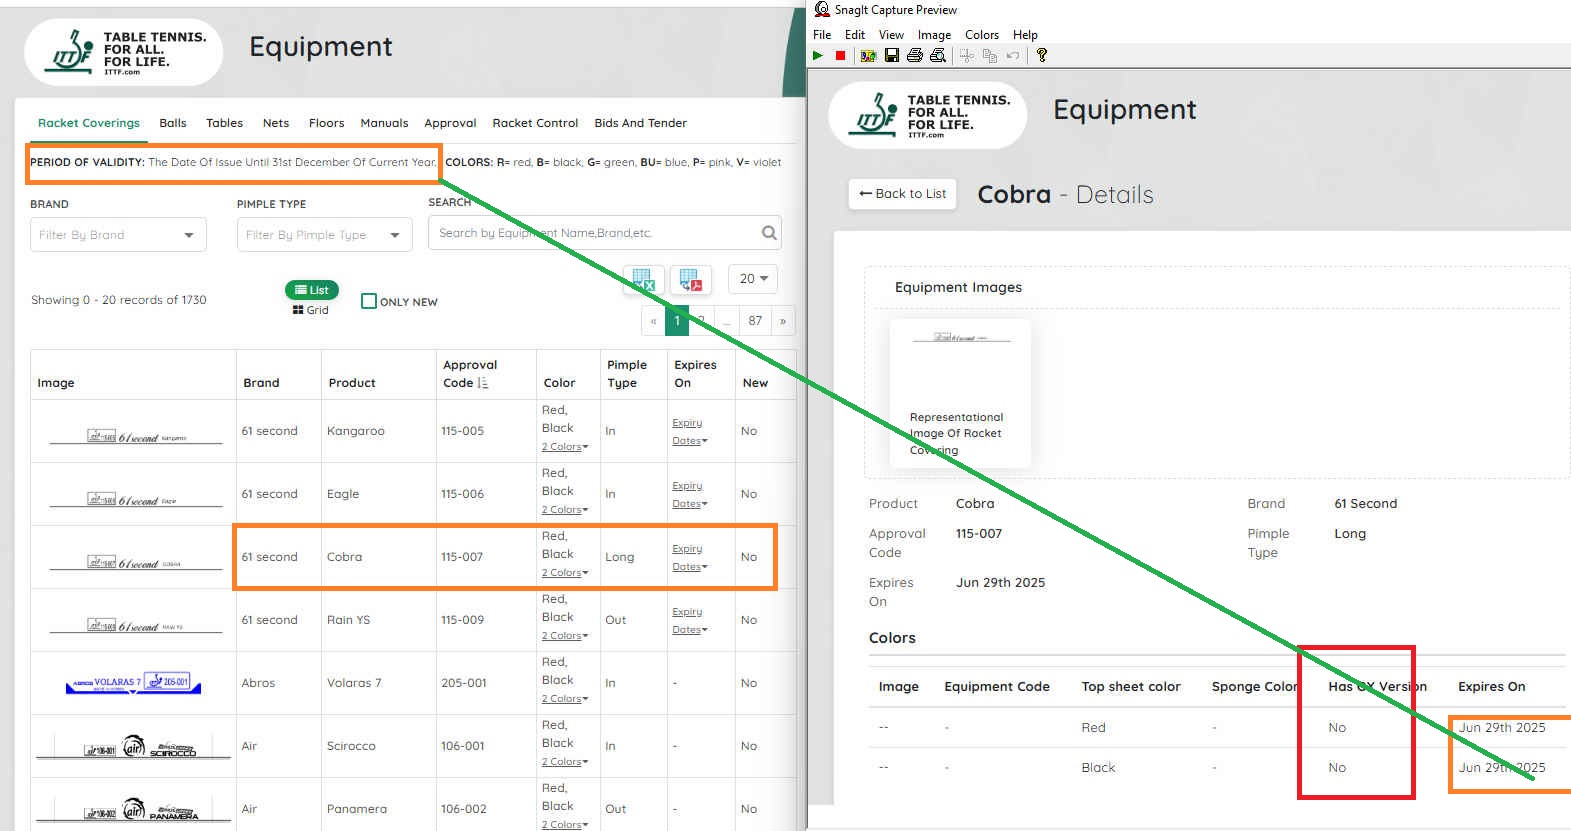The width and height of the screenshot is (1571, 831).
Task: Click the Brand column header
Action: pos(261,383)
